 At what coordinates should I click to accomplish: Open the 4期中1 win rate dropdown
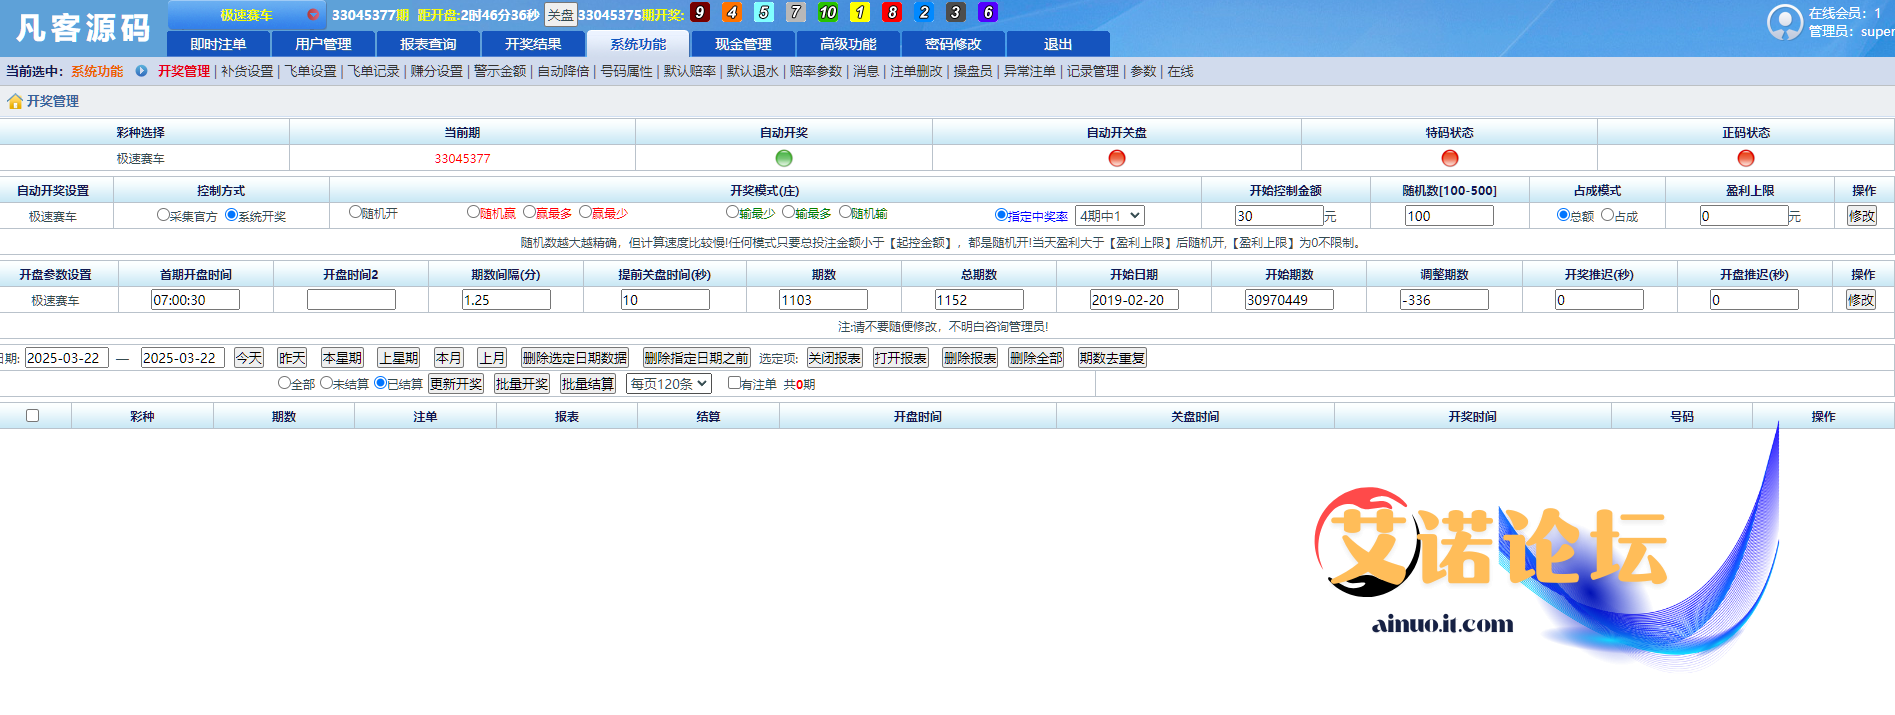click(x=1110, y=215)
